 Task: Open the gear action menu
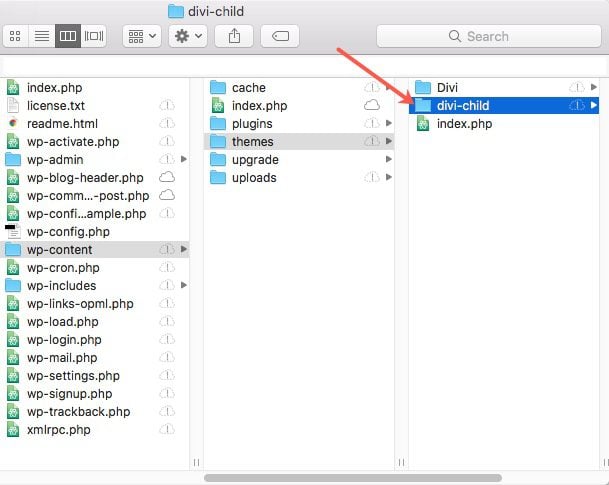click(x=187, y=36)
